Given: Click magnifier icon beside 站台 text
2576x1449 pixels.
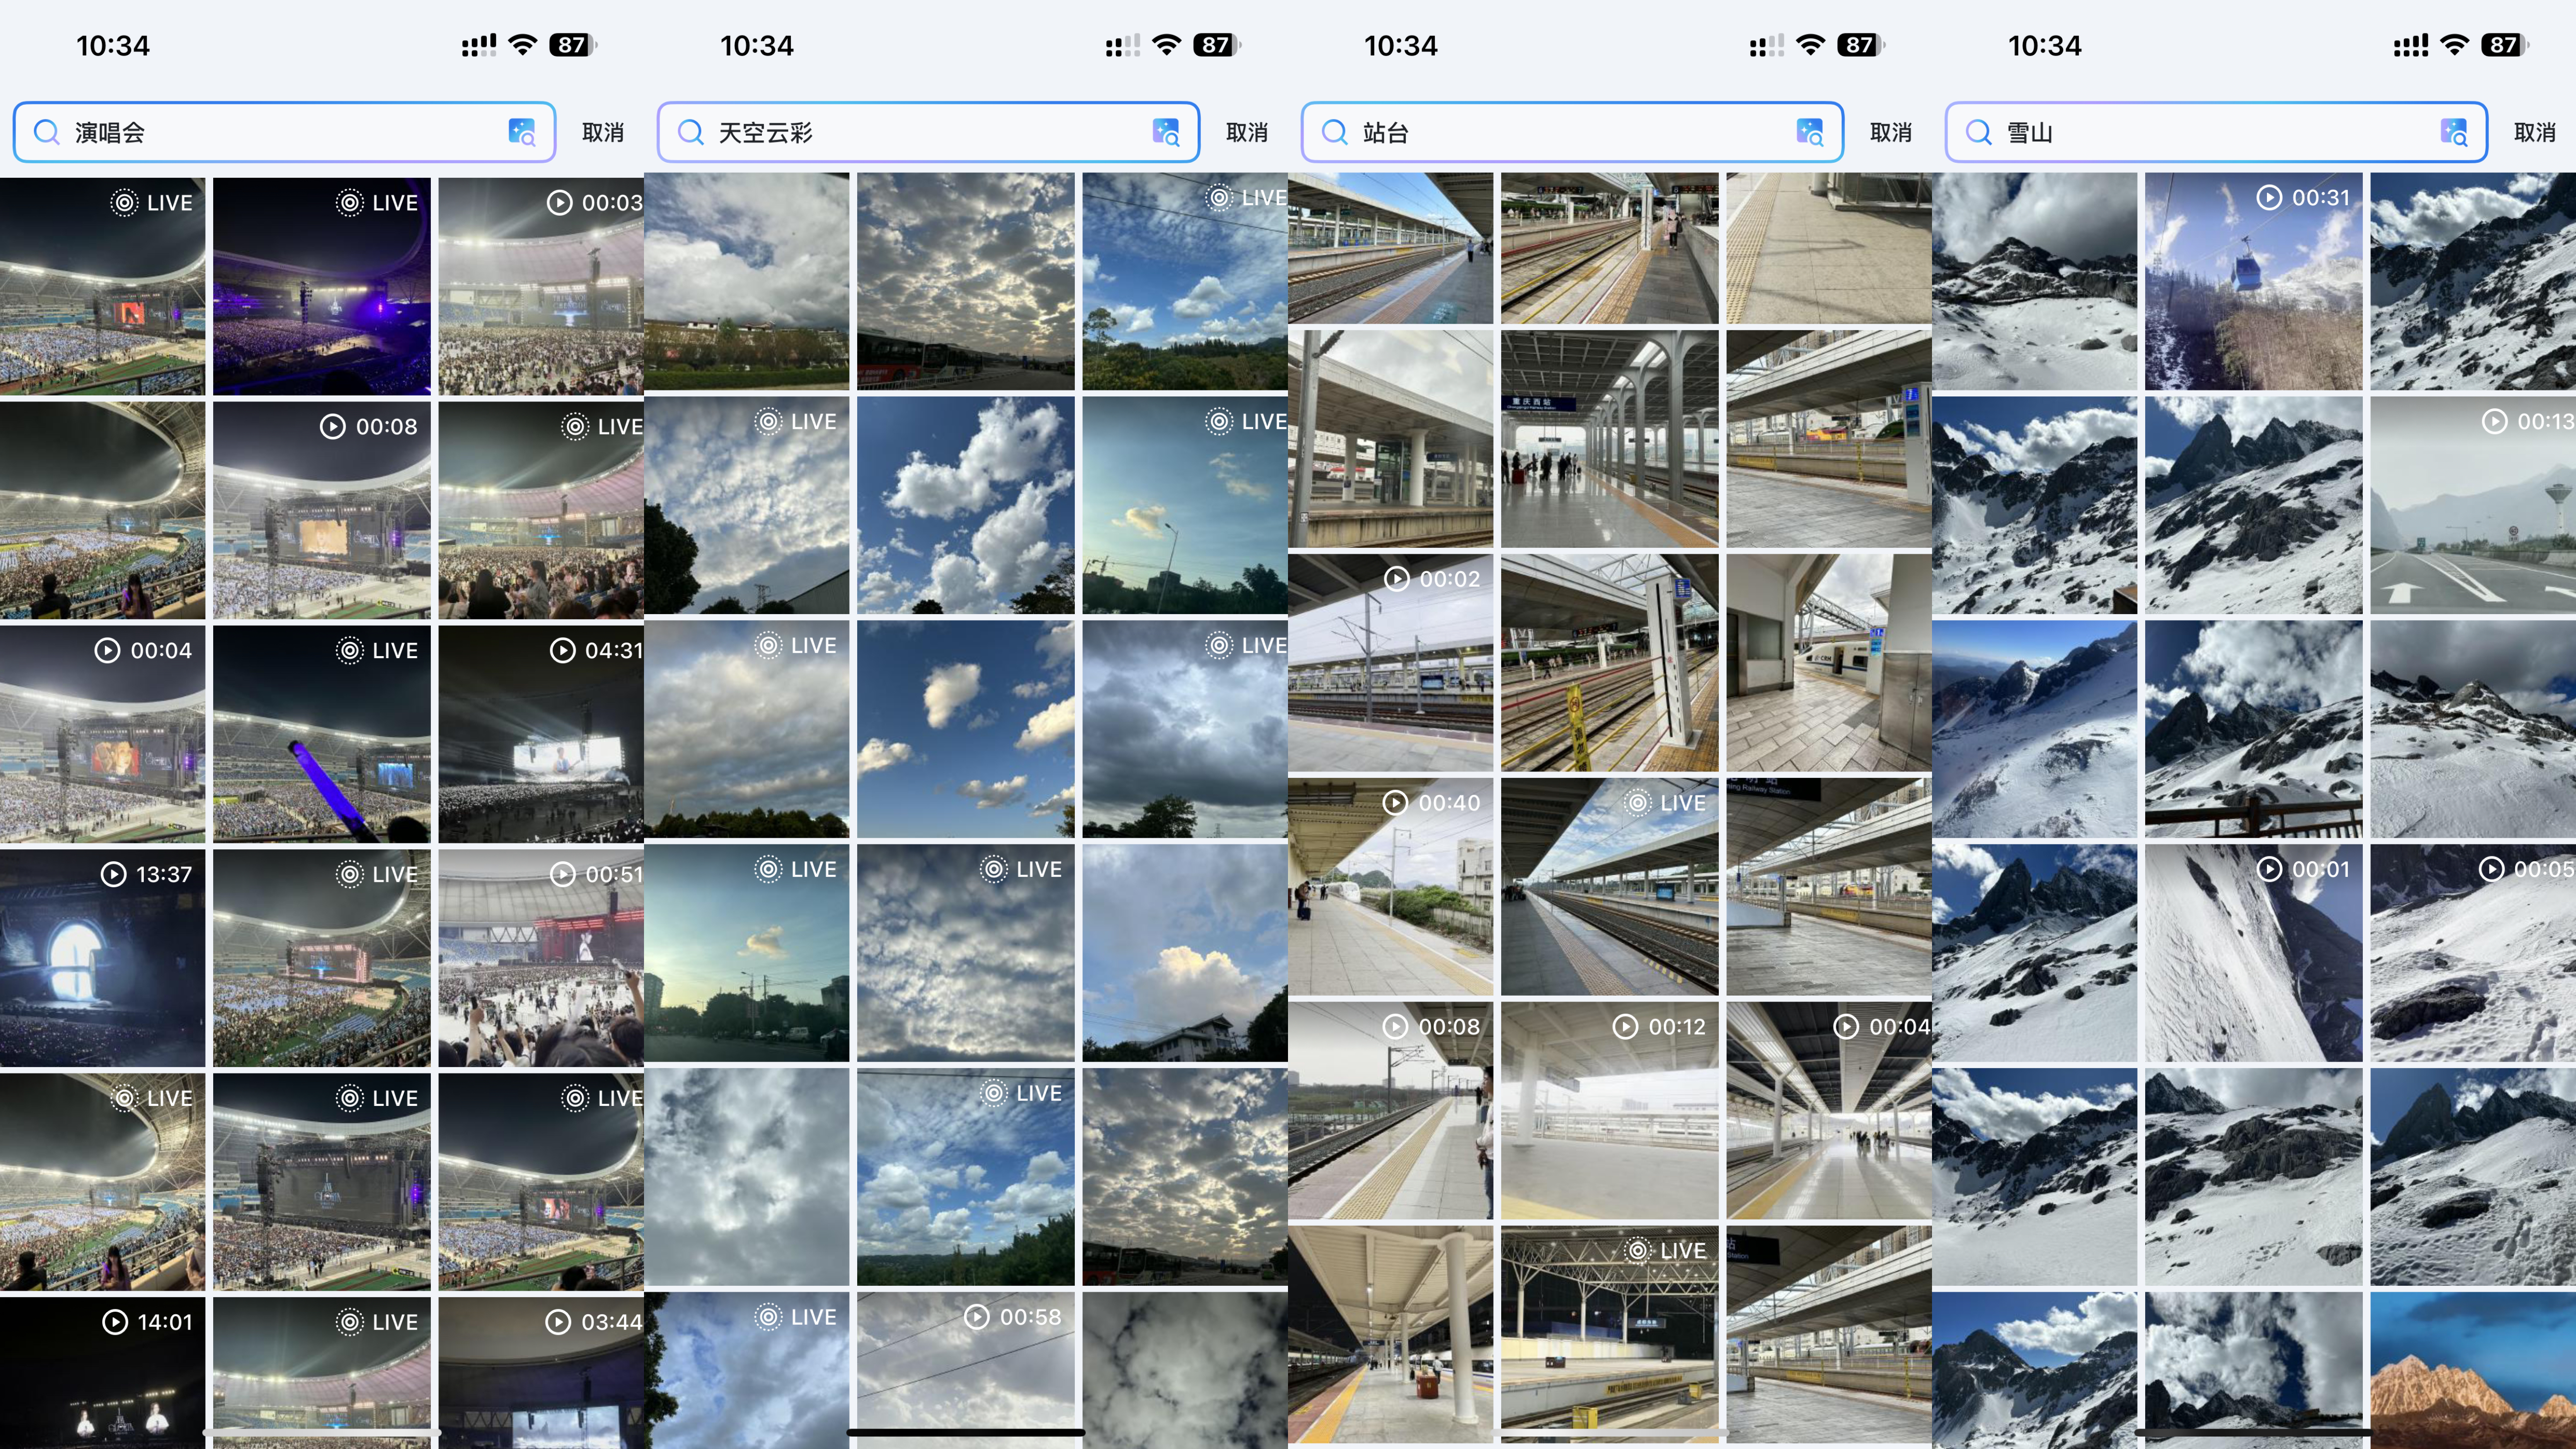Looking at the screenshot, I should (x=1335, y=132).
